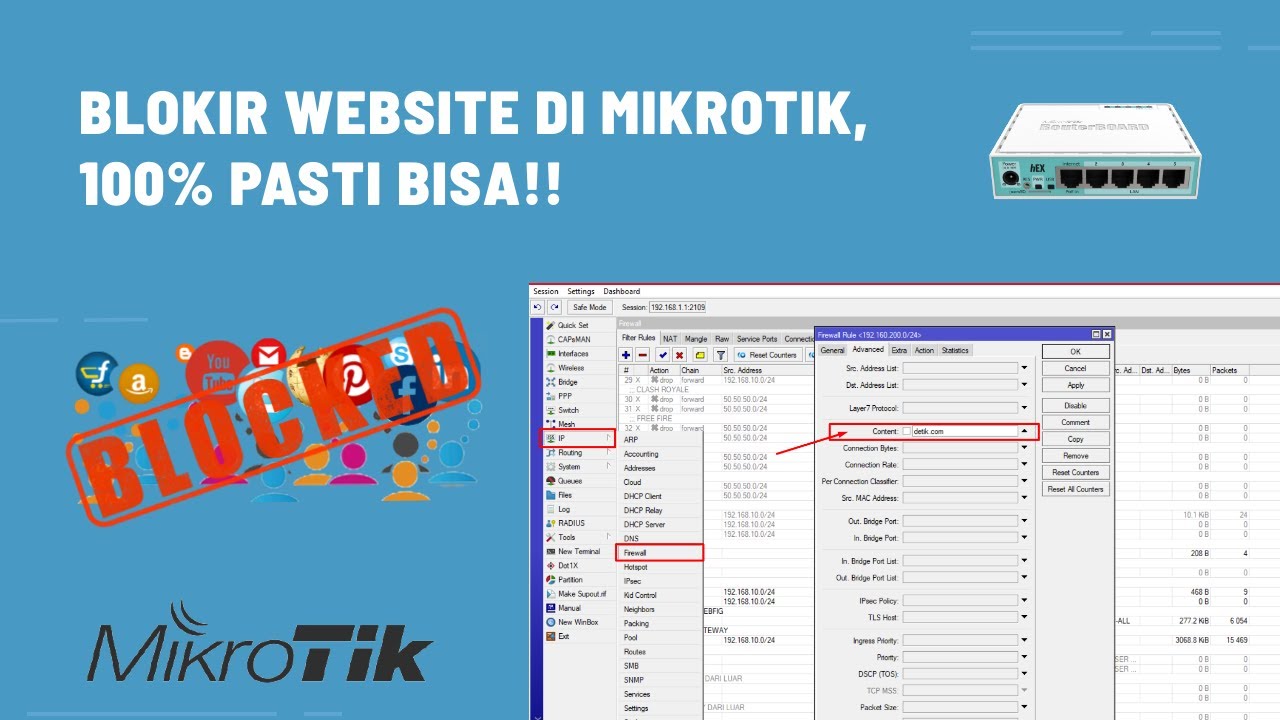The height and width of the screenshot is (720, 1280).
Task: Click the redo arrow icon in WinBox toolbar
Action: (x=554, y=307)
